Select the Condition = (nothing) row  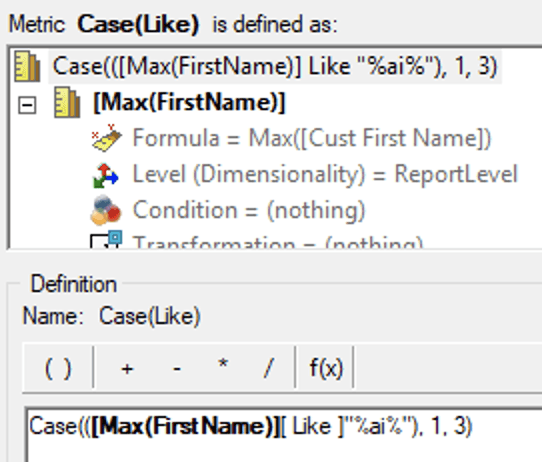click(x=249, y=210)
